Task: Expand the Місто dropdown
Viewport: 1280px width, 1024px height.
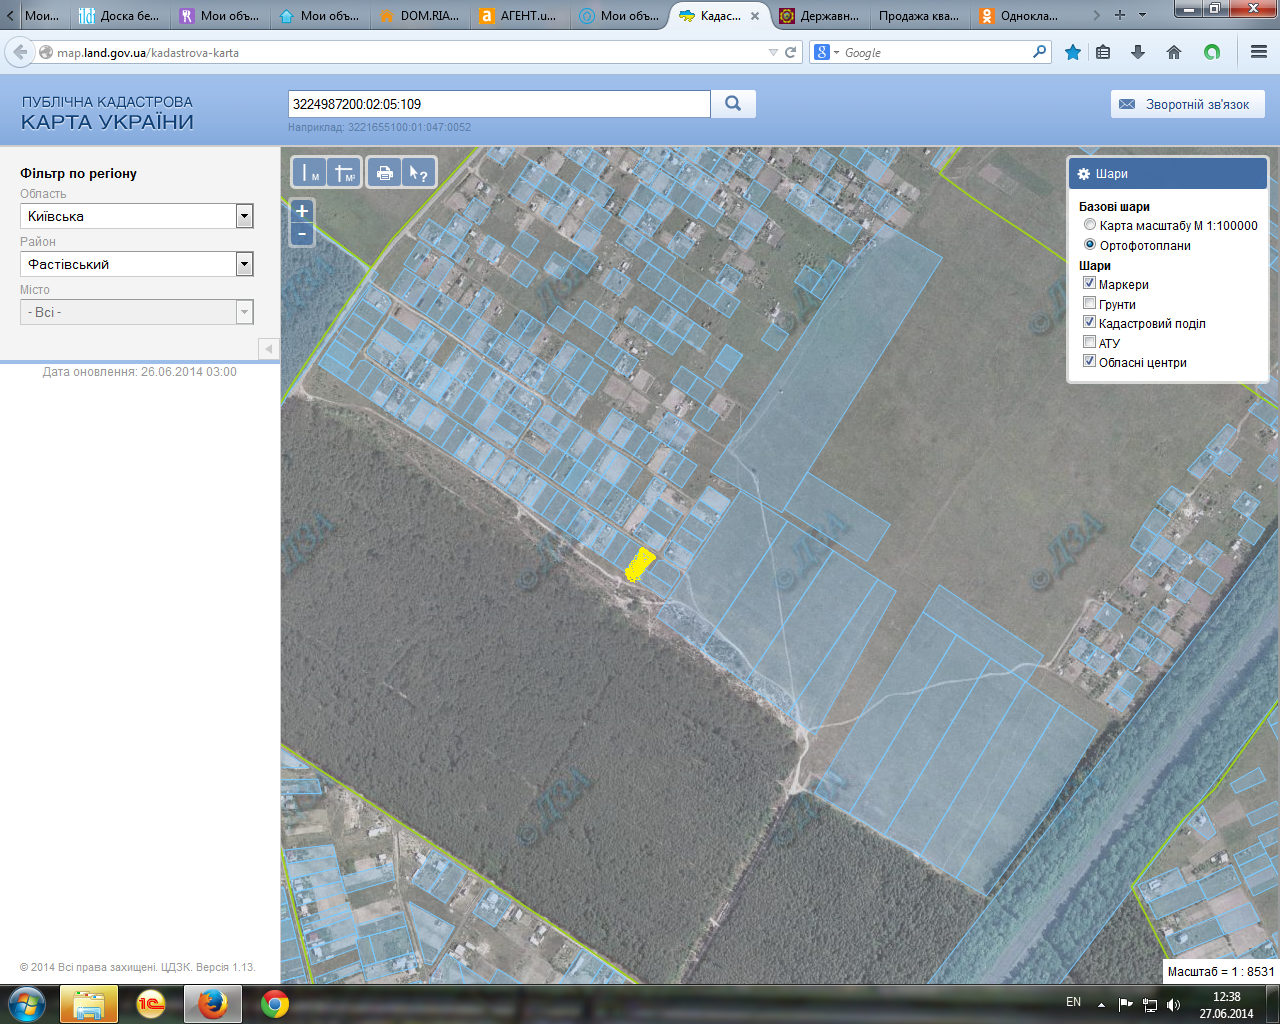Action: [x=244, y=312]
